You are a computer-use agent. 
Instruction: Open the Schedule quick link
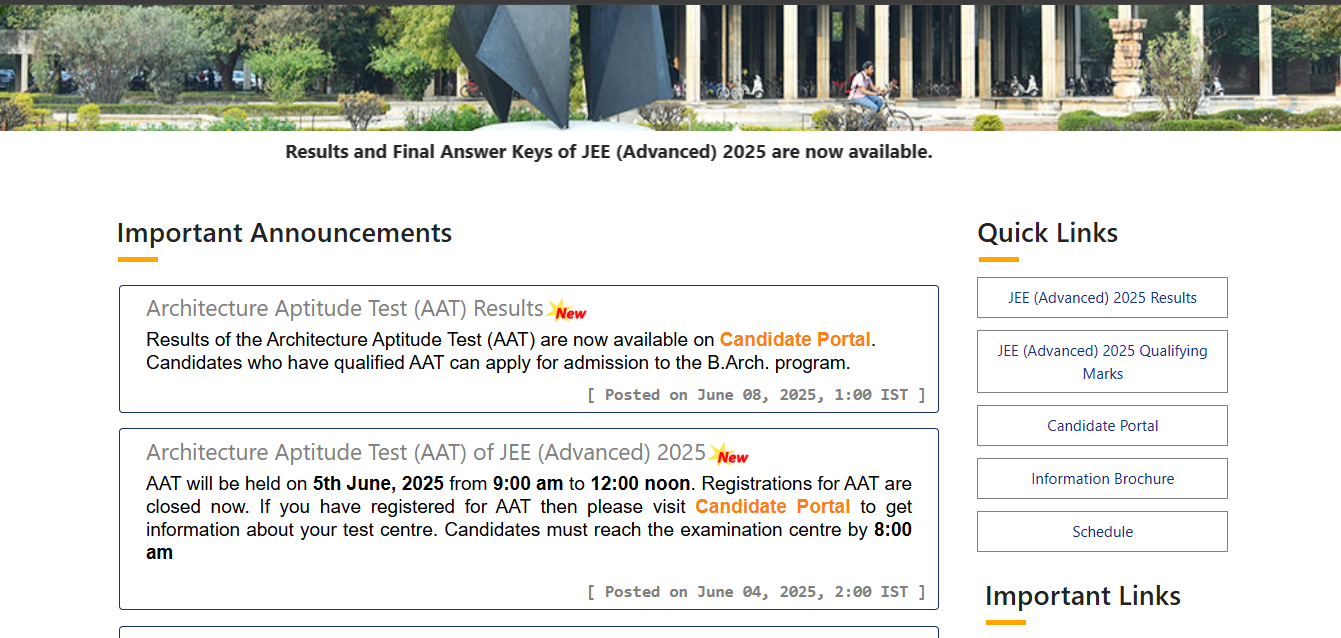click(1102, 532)
